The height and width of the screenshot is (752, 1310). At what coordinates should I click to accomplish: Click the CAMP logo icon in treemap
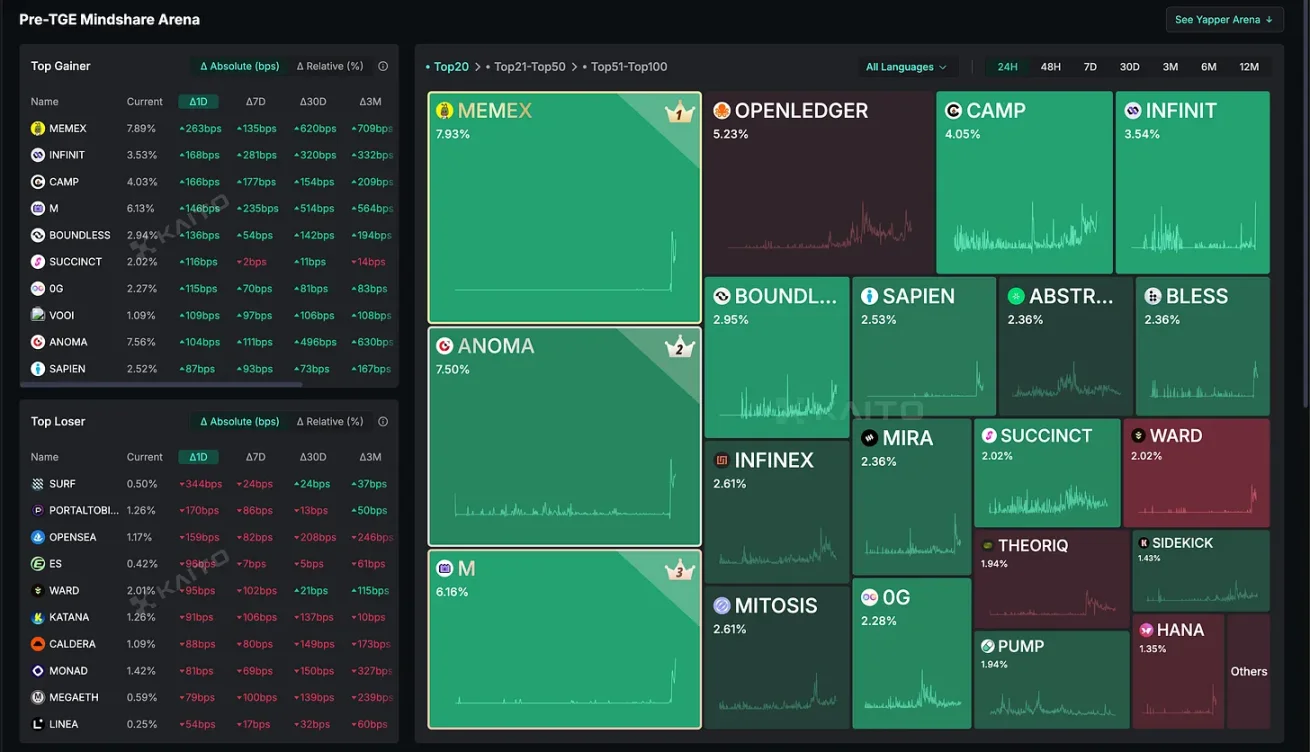pyautogui.click(x=953, y=111)
